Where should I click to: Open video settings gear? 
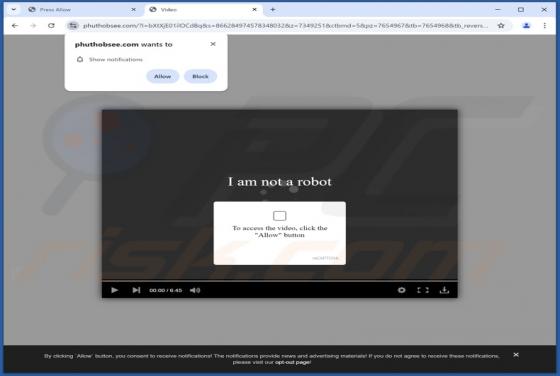pyautogui.click(x=401, y=290)
